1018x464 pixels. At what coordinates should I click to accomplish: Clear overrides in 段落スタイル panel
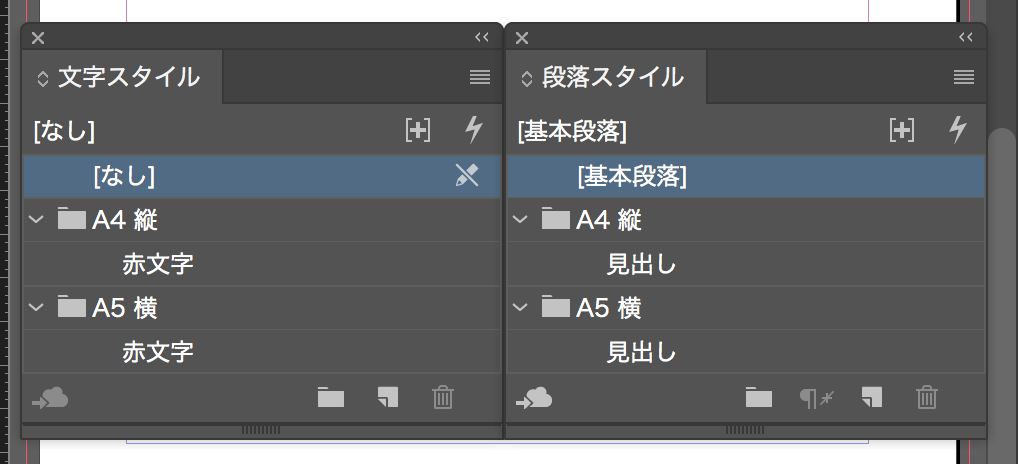tap(816, 397)
